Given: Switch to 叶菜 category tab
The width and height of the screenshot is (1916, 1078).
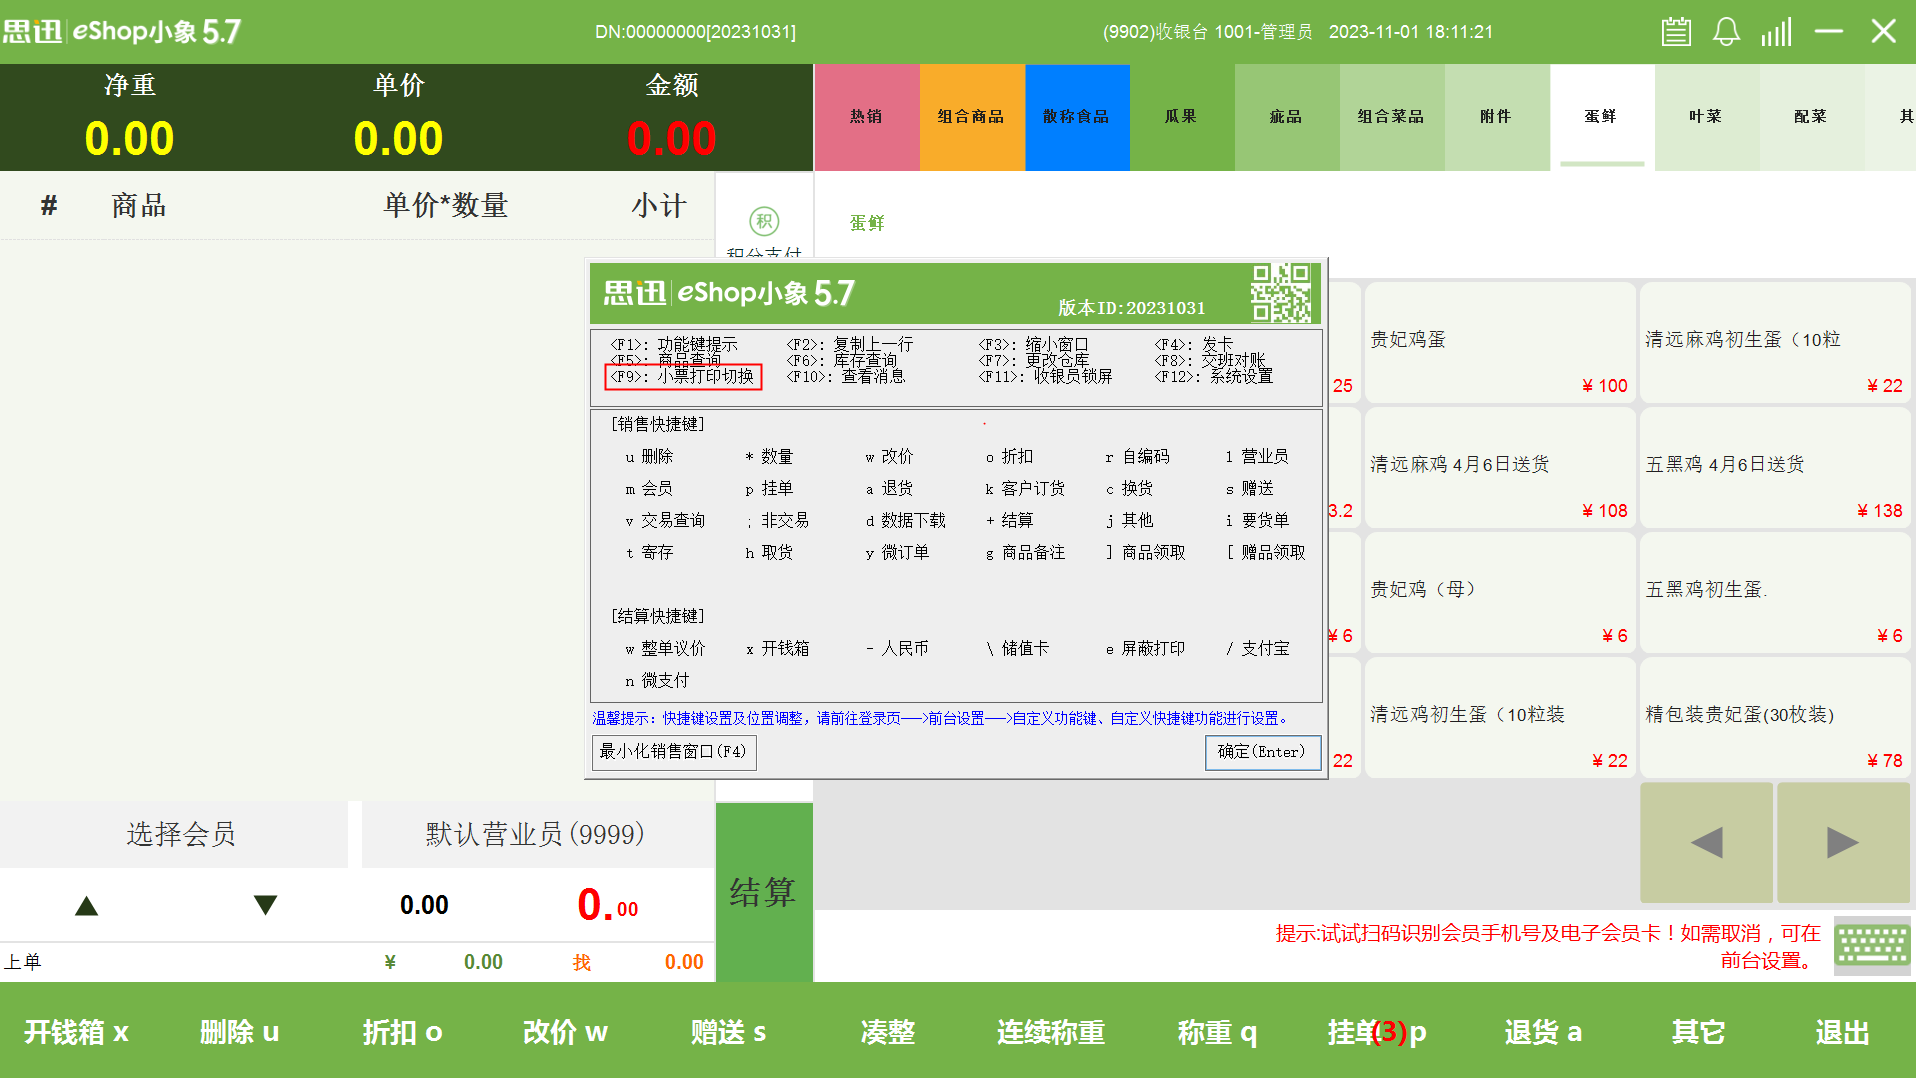Looking at the screenshot, I should click(x=1707, y=117).
